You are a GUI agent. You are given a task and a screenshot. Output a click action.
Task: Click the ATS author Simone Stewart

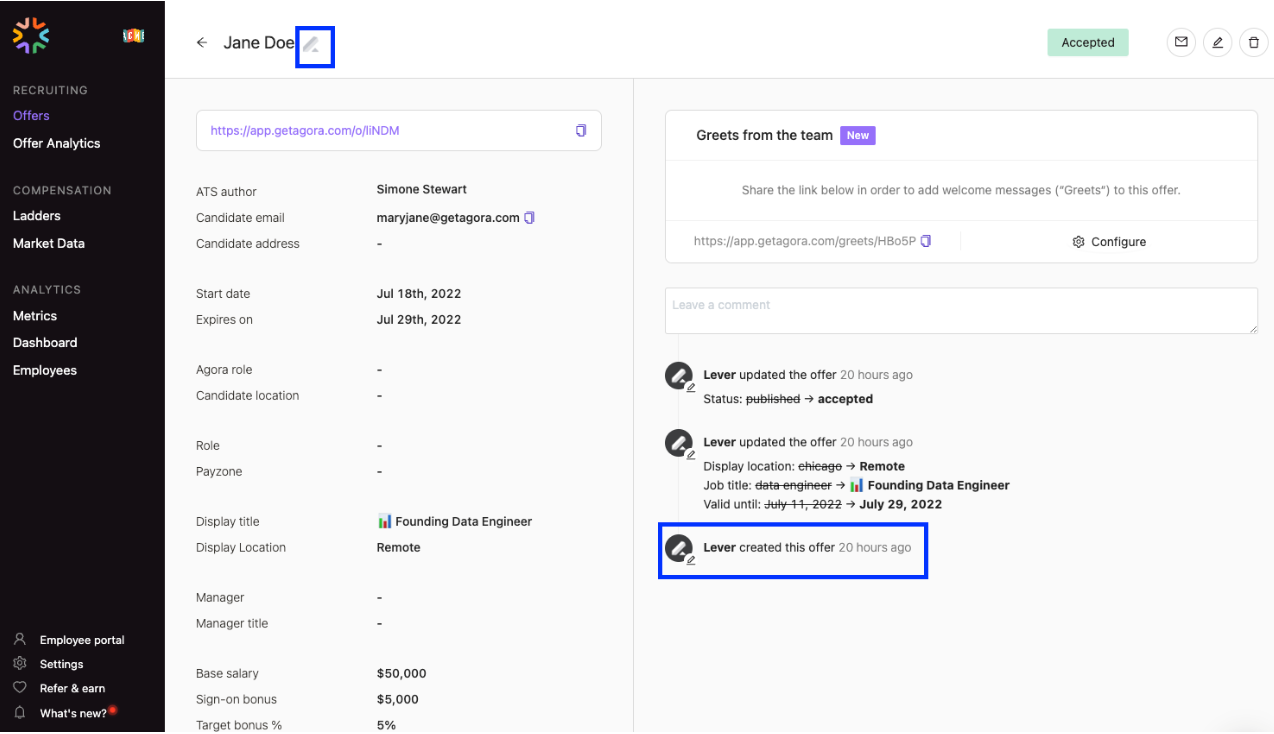click(422, 189)
